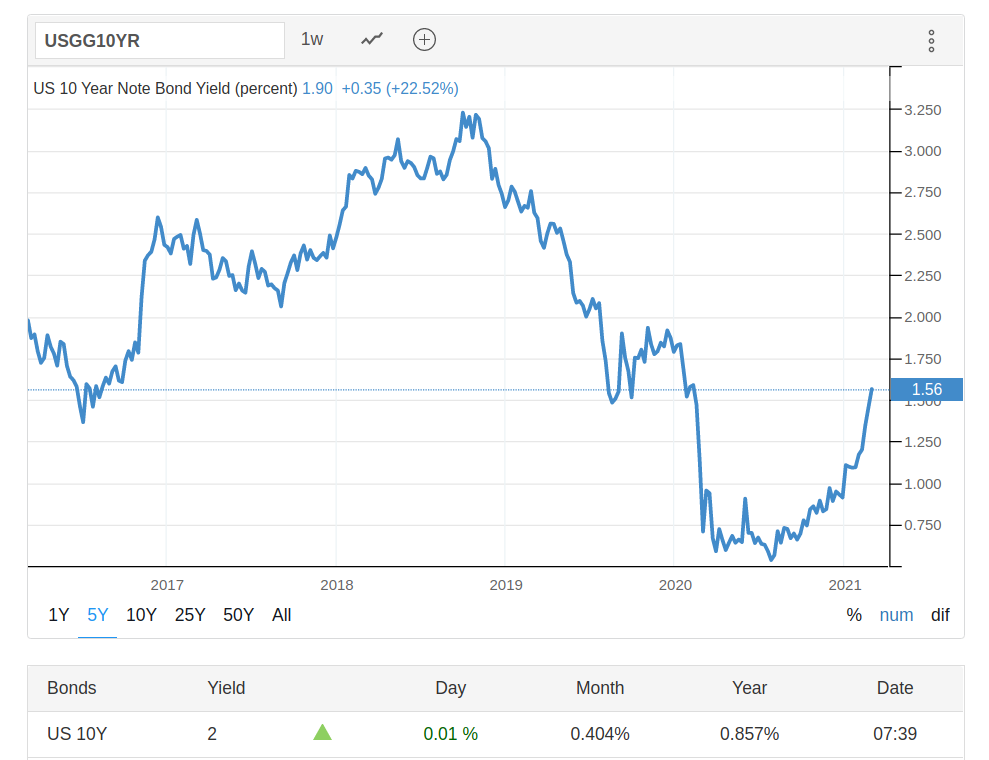989x760 pixels.
Task: Toggle num scale mode
Action: point(896,615)
